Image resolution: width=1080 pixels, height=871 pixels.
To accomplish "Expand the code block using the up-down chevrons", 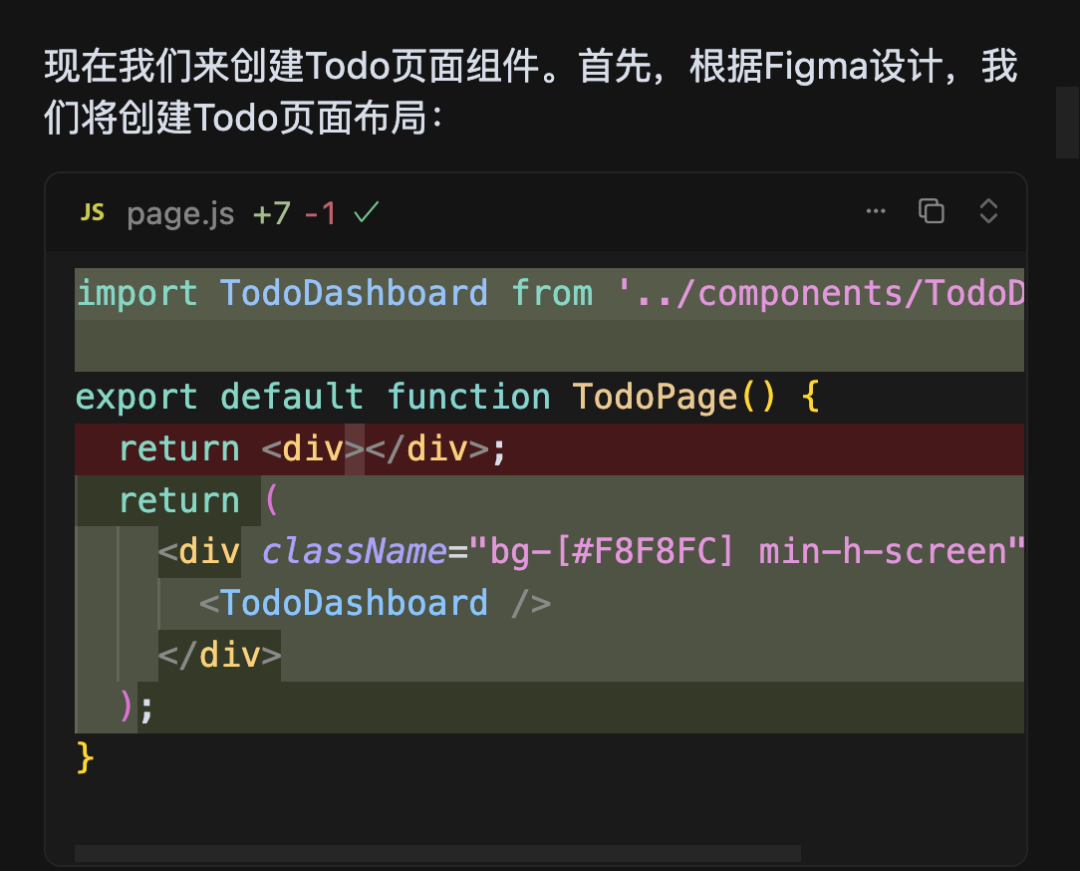I will 988,211.
